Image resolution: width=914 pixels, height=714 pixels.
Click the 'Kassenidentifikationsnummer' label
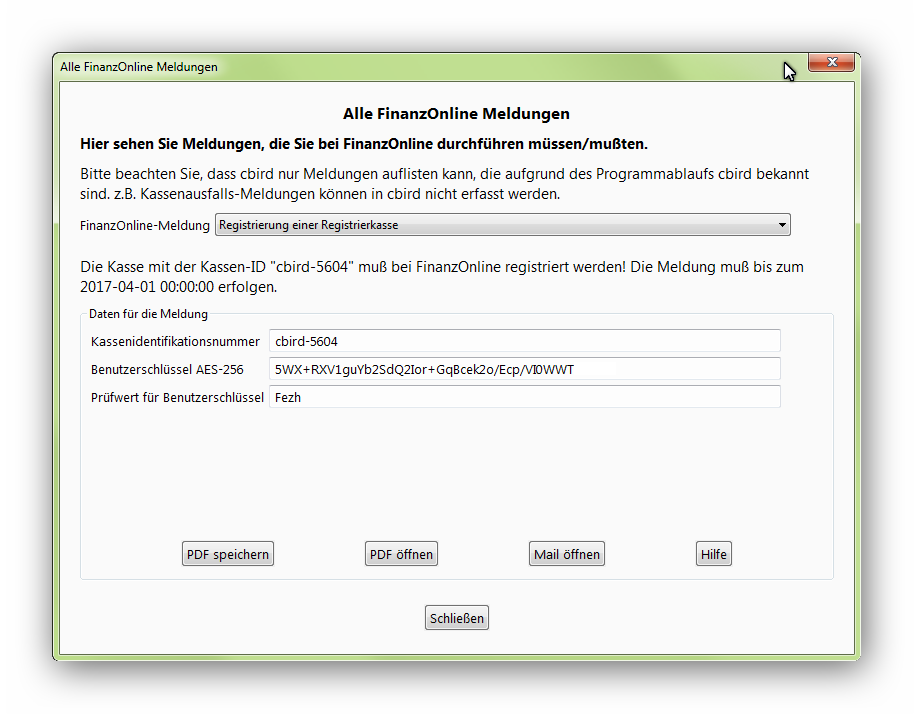[x=175, y=342]
